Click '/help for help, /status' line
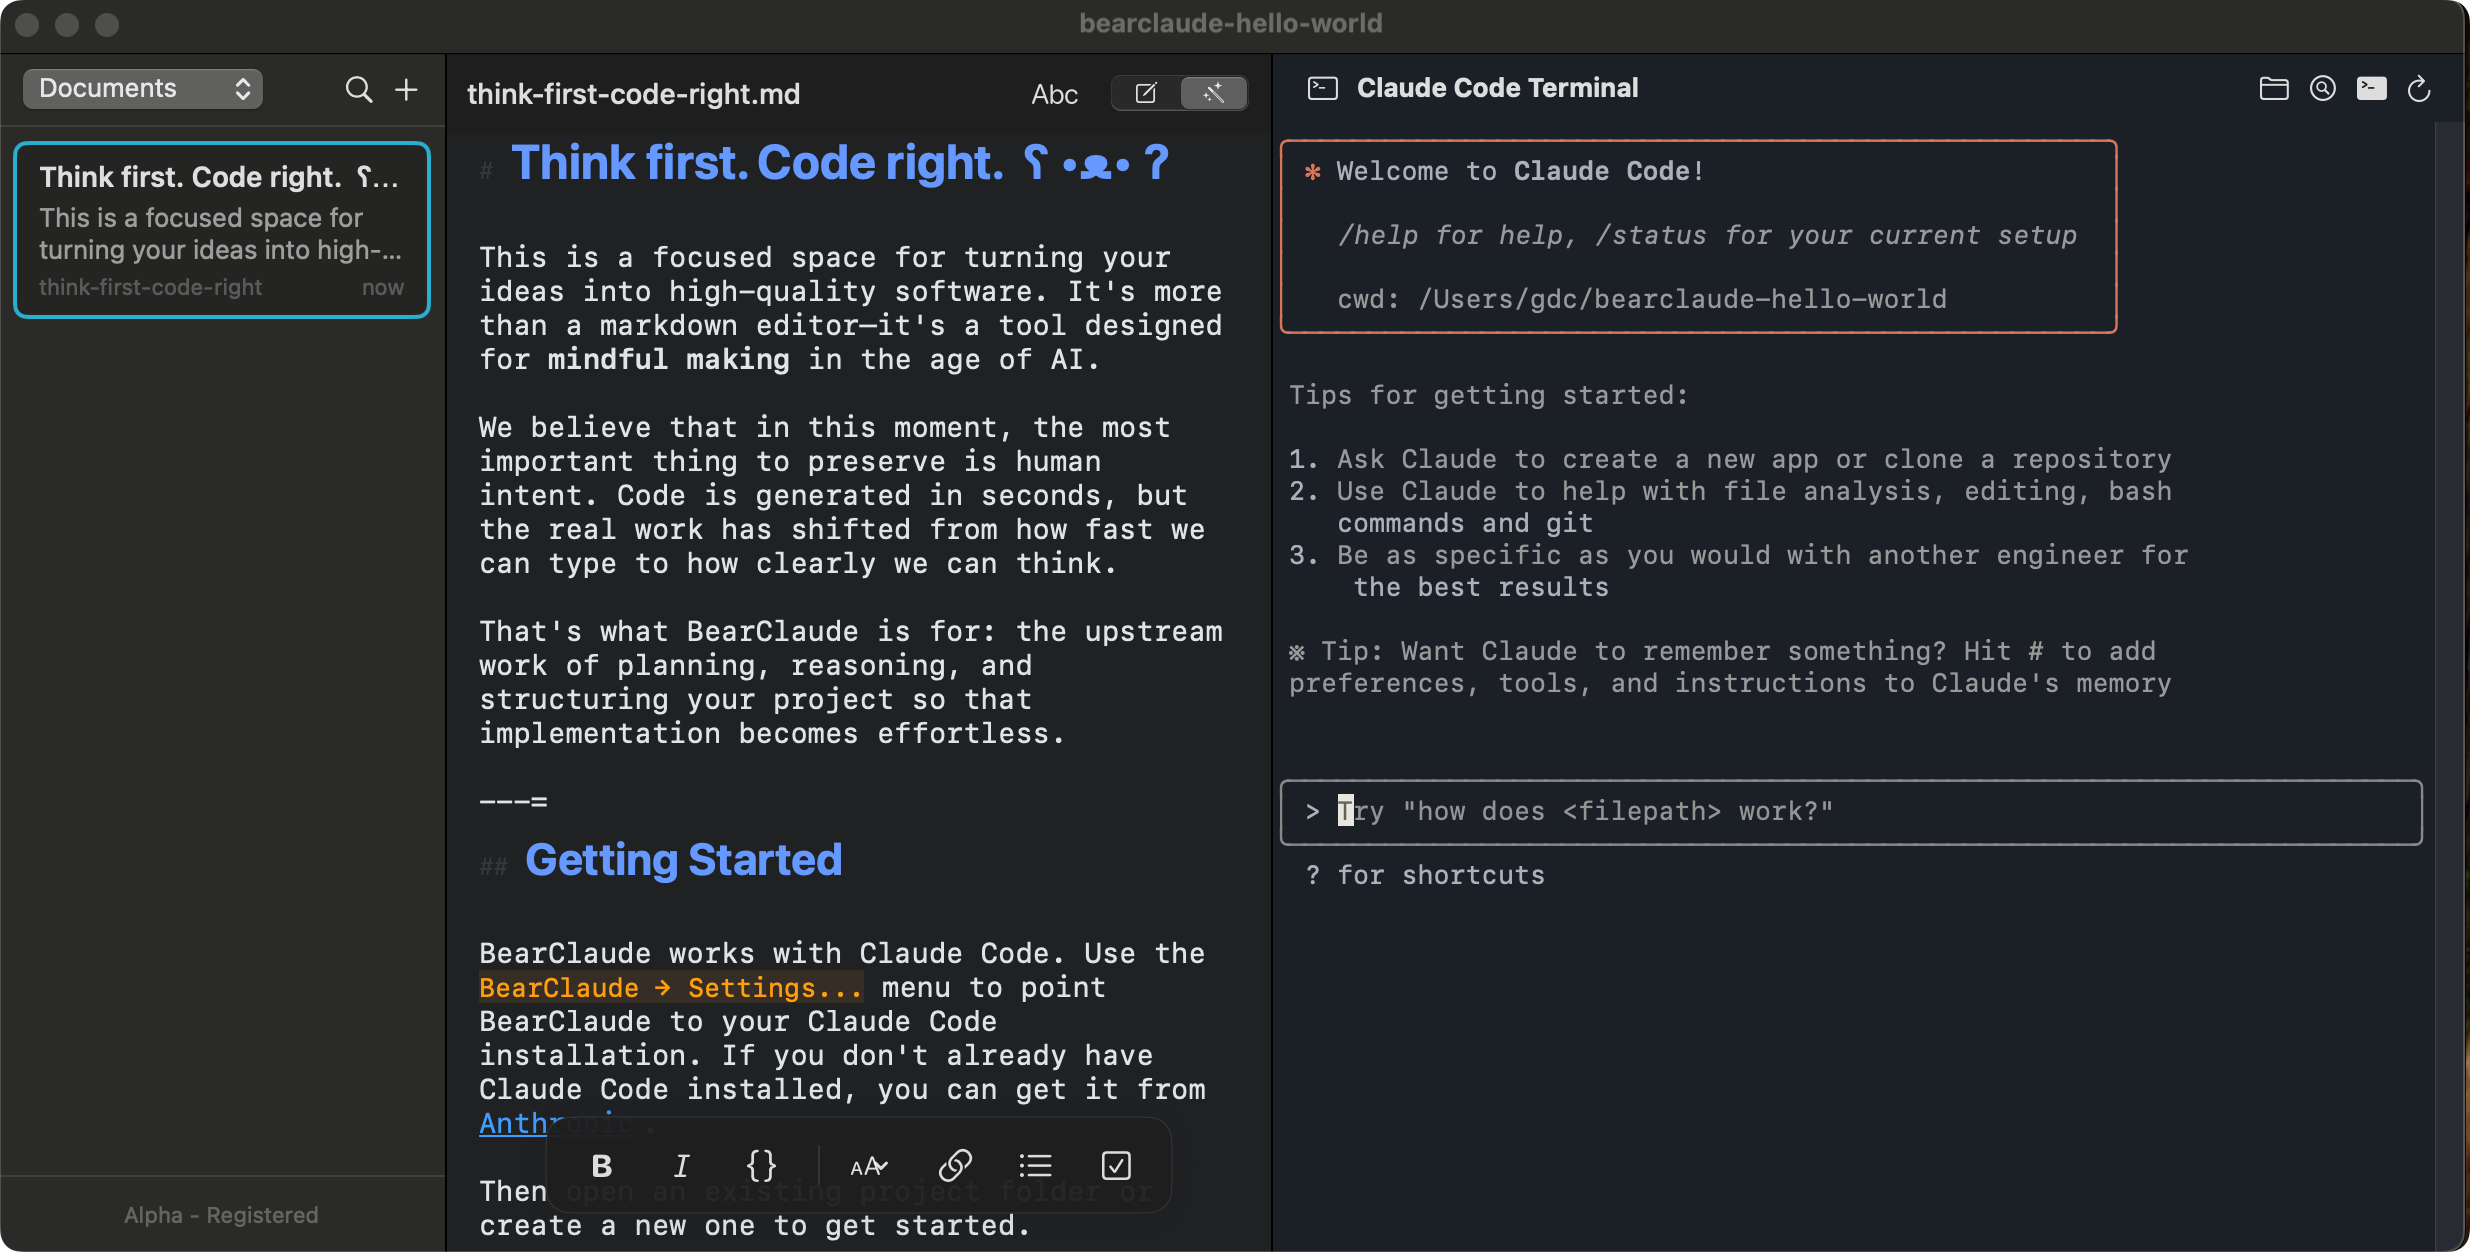Image resolution: width=2470 pixels, height=1252 pixels. coord(1707,235)
